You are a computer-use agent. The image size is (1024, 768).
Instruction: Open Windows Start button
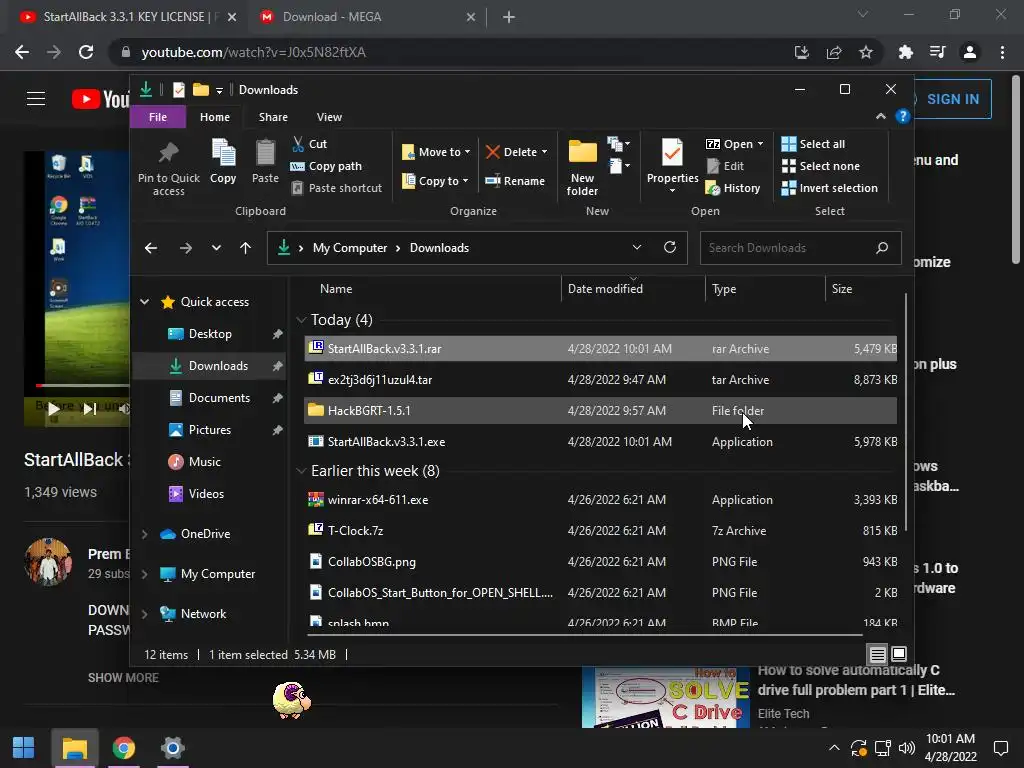point(24,748)
